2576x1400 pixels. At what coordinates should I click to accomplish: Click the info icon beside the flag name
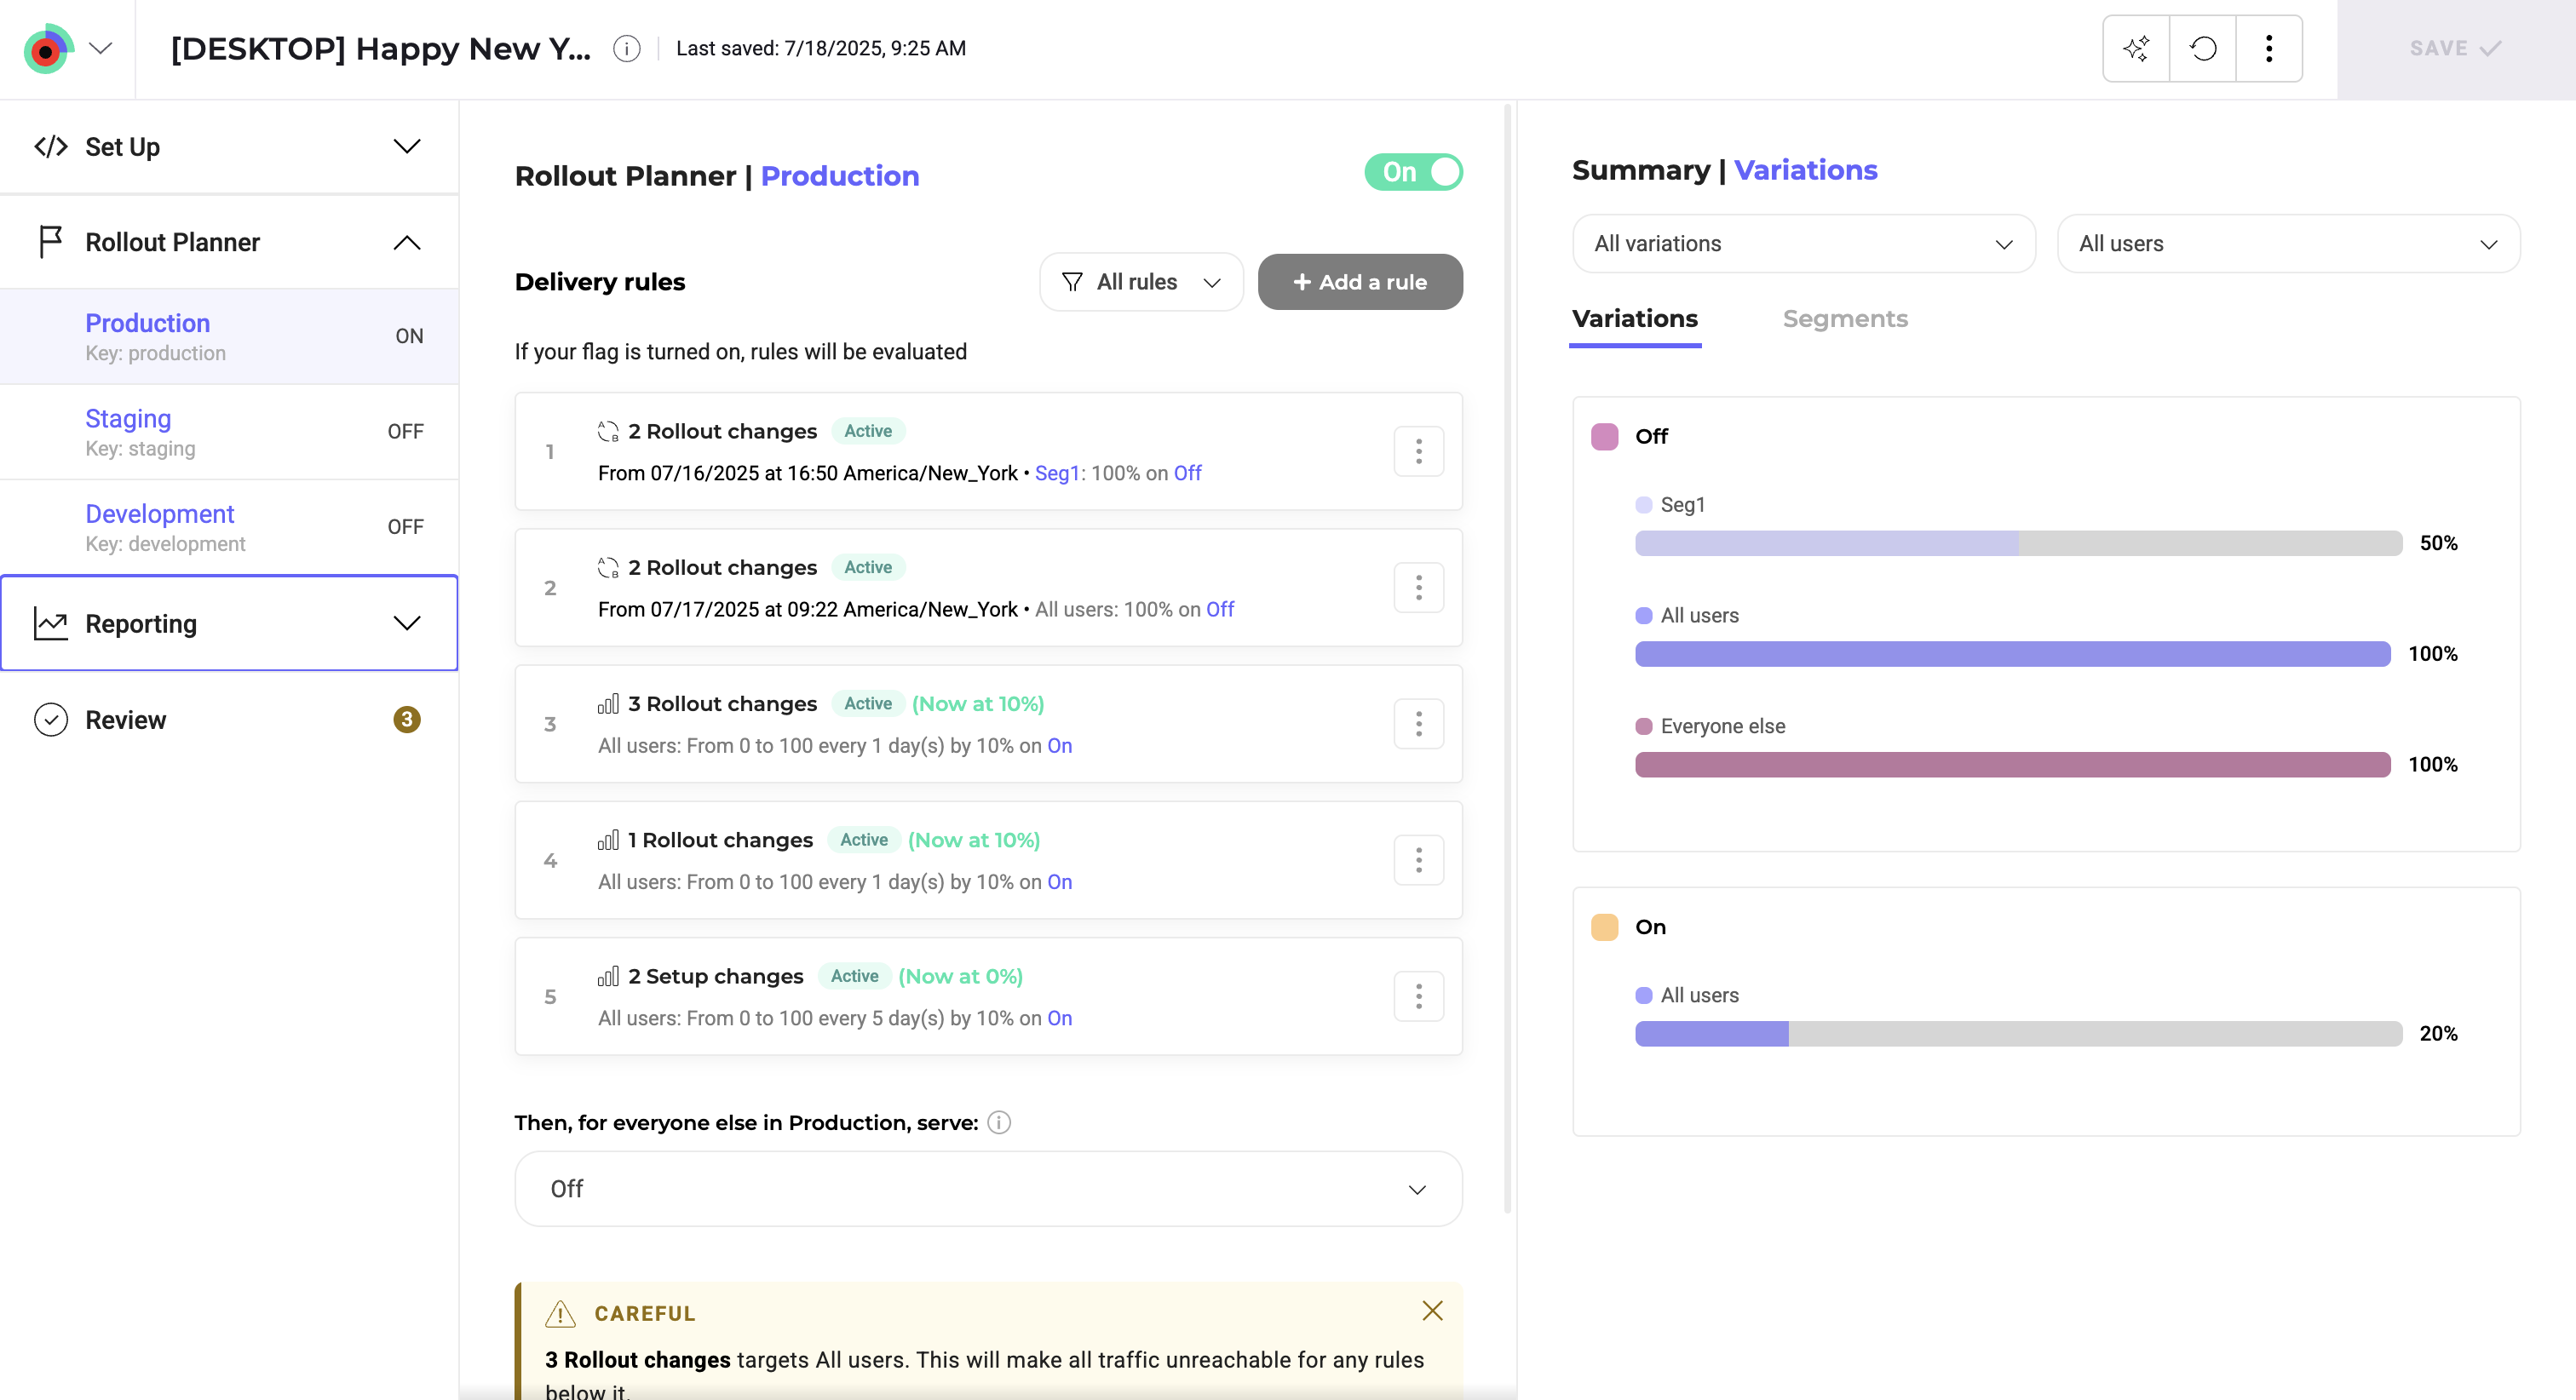point(627,48)
